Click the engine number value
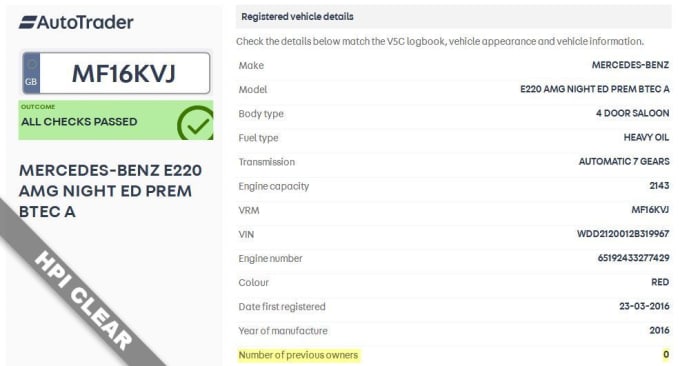 pyautogui.click(x=633, y=258)
